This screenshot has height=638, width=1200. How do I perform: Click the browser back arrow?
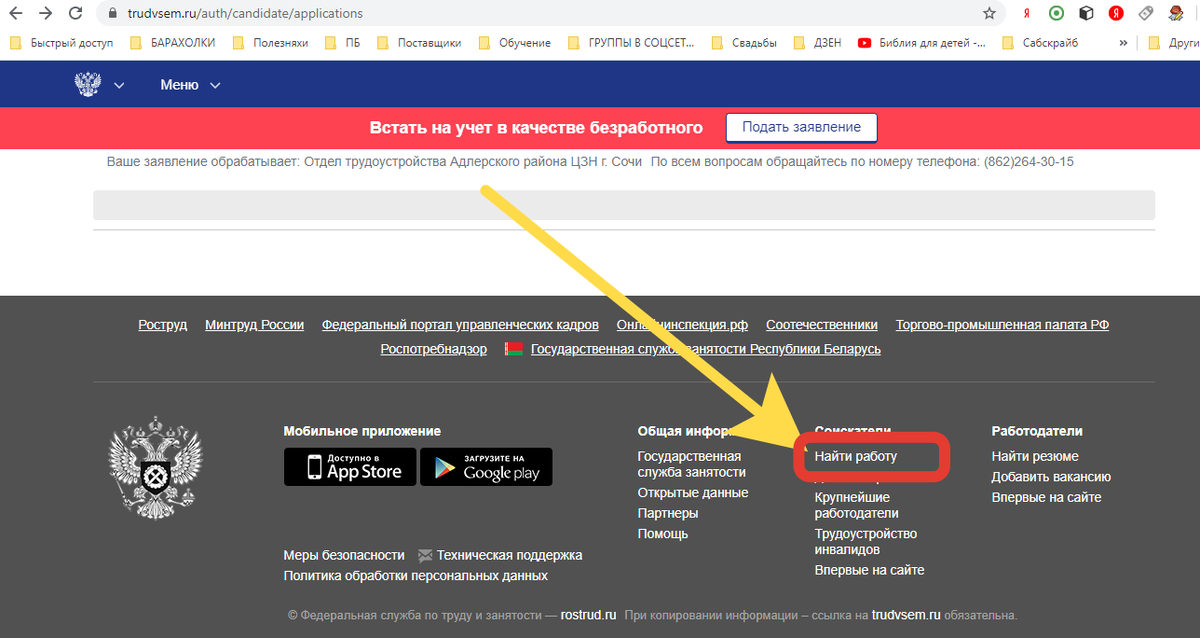point(14,14)
